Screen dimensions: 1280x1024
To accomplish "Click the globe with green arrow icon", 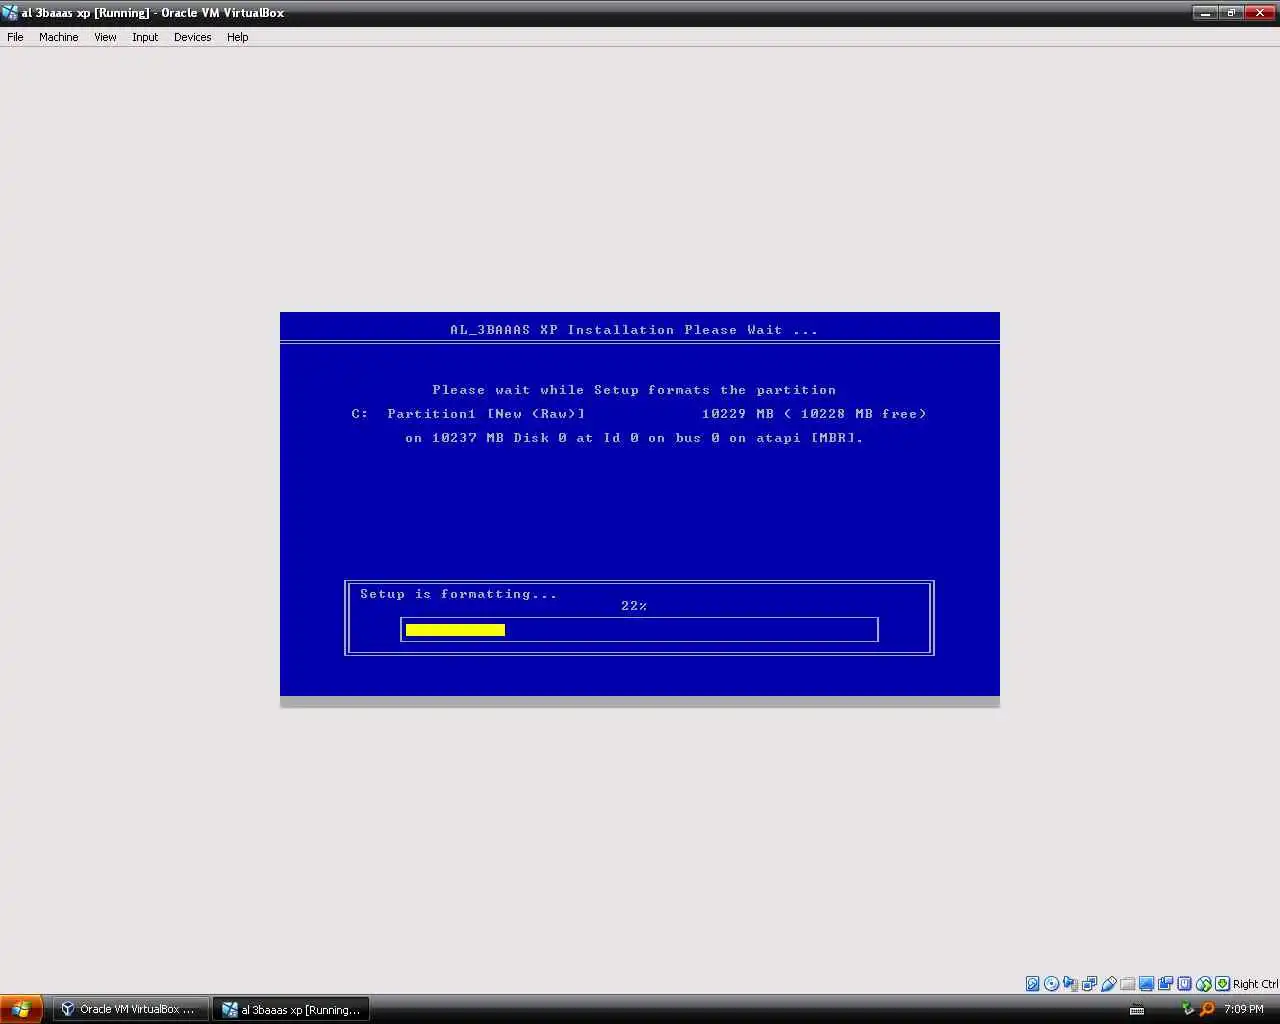I will pos(1204,984).
